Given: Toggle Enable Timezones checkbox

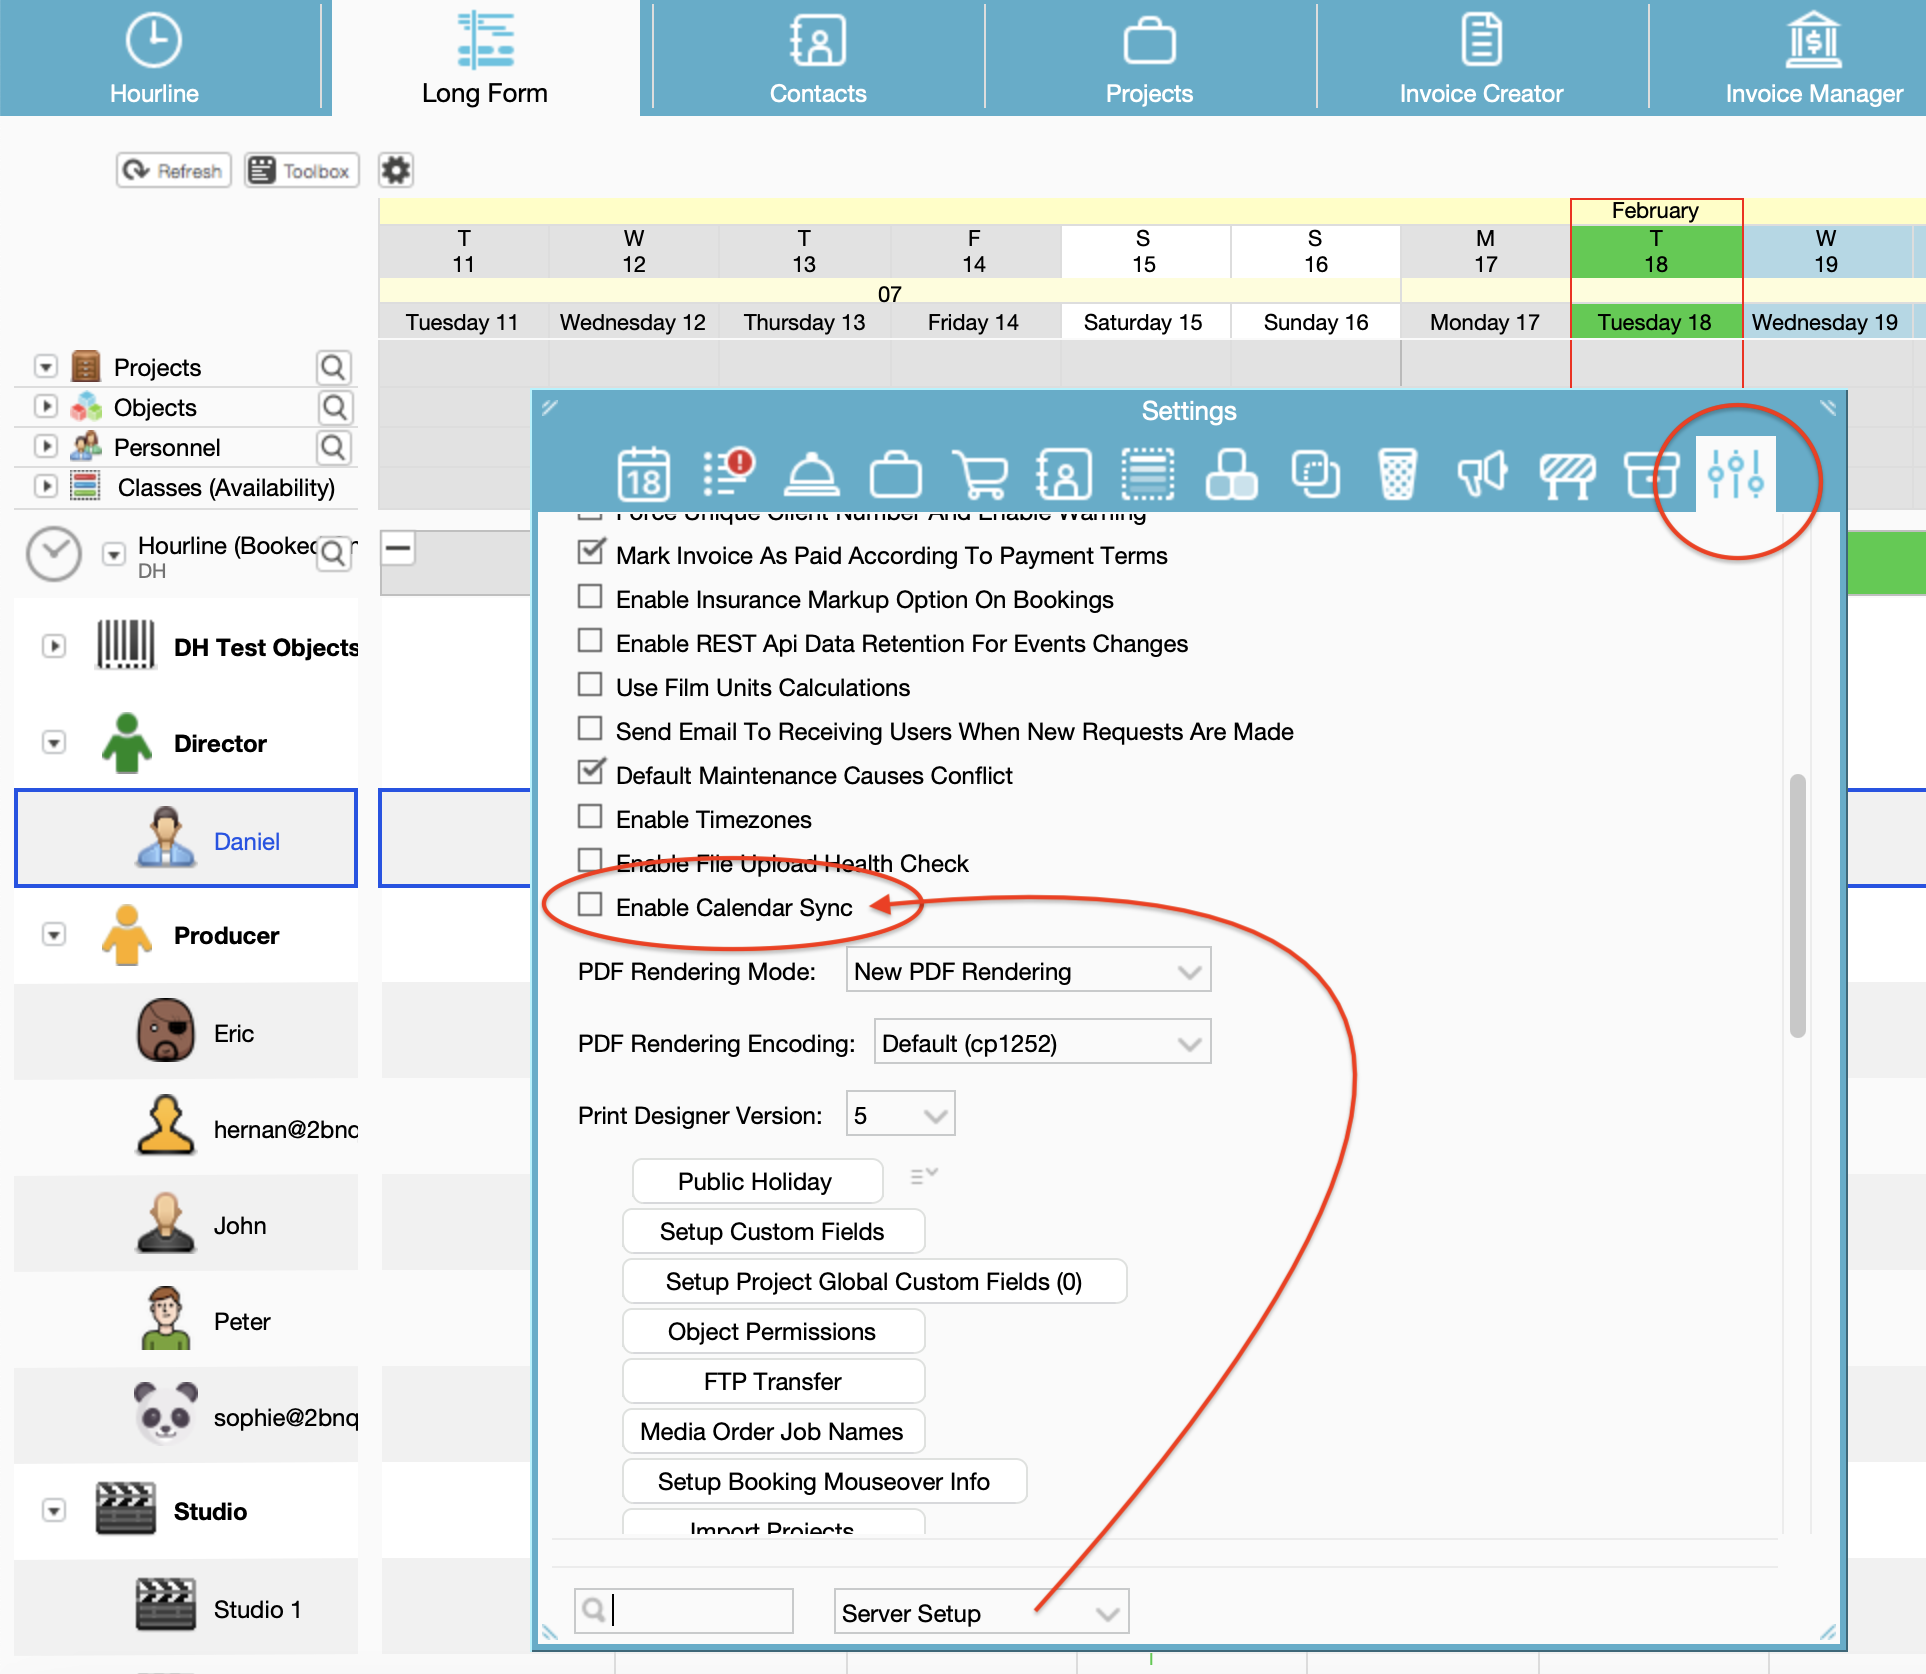Looking at the screenshot, I should (590, 817).
